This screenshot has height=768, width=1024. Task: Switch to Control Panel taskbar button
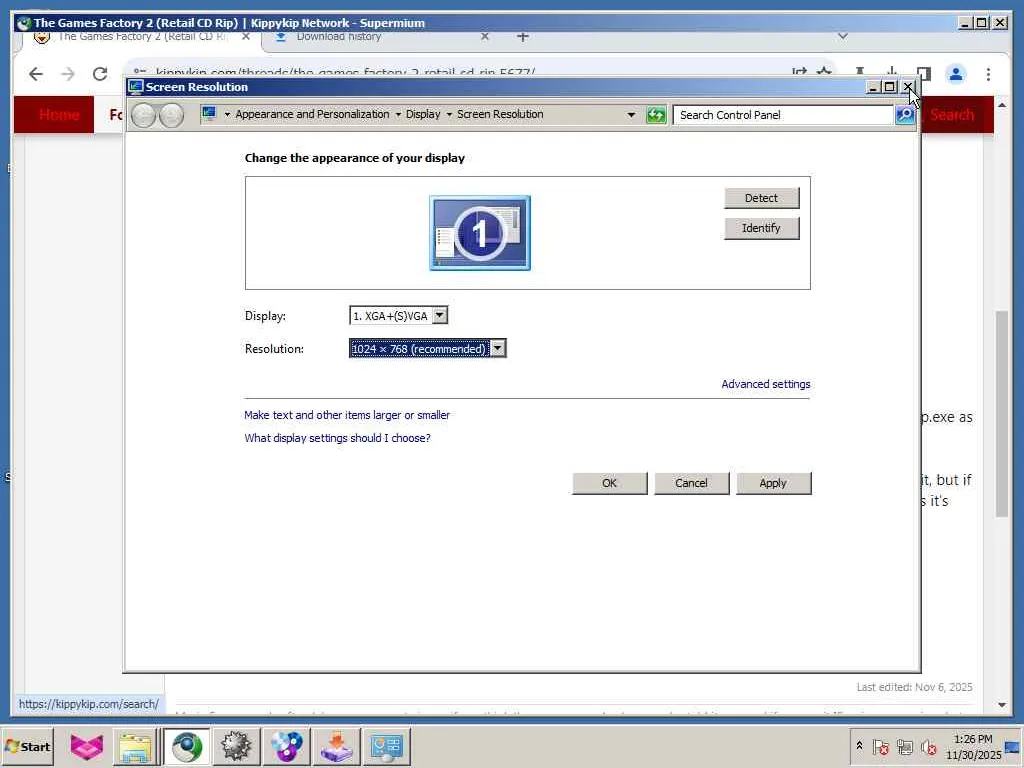pos(387,746)
